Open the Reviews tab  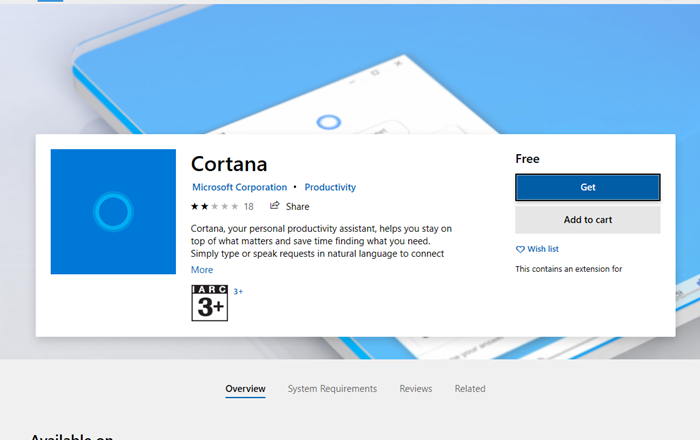coord(416,389)
